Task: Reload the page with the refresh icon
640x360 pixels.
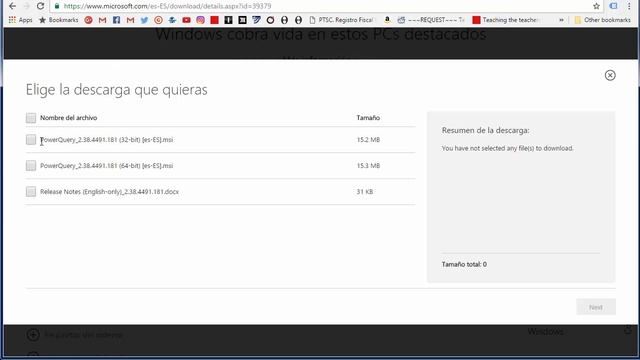Action: coord(40,6)
